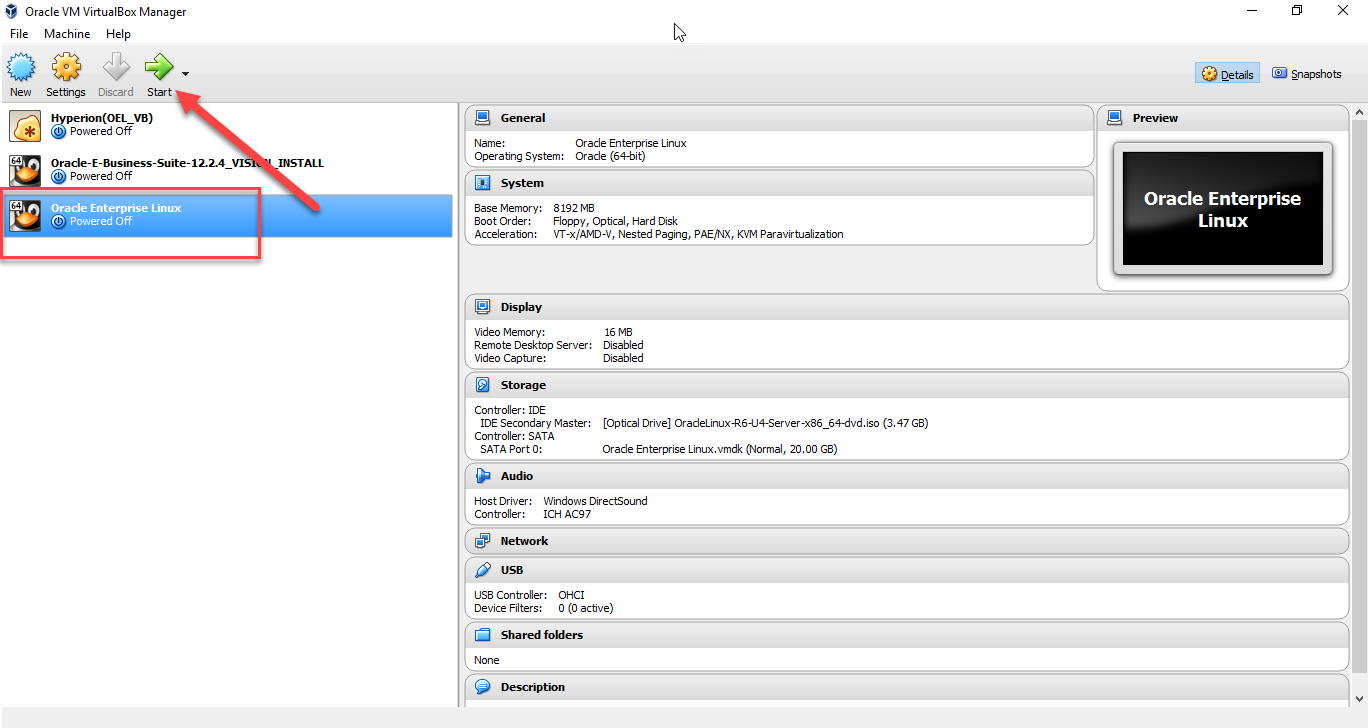Click the Audio section speaker icon
The height and width of the screenshot is (728, 1368).
point(483,476)
